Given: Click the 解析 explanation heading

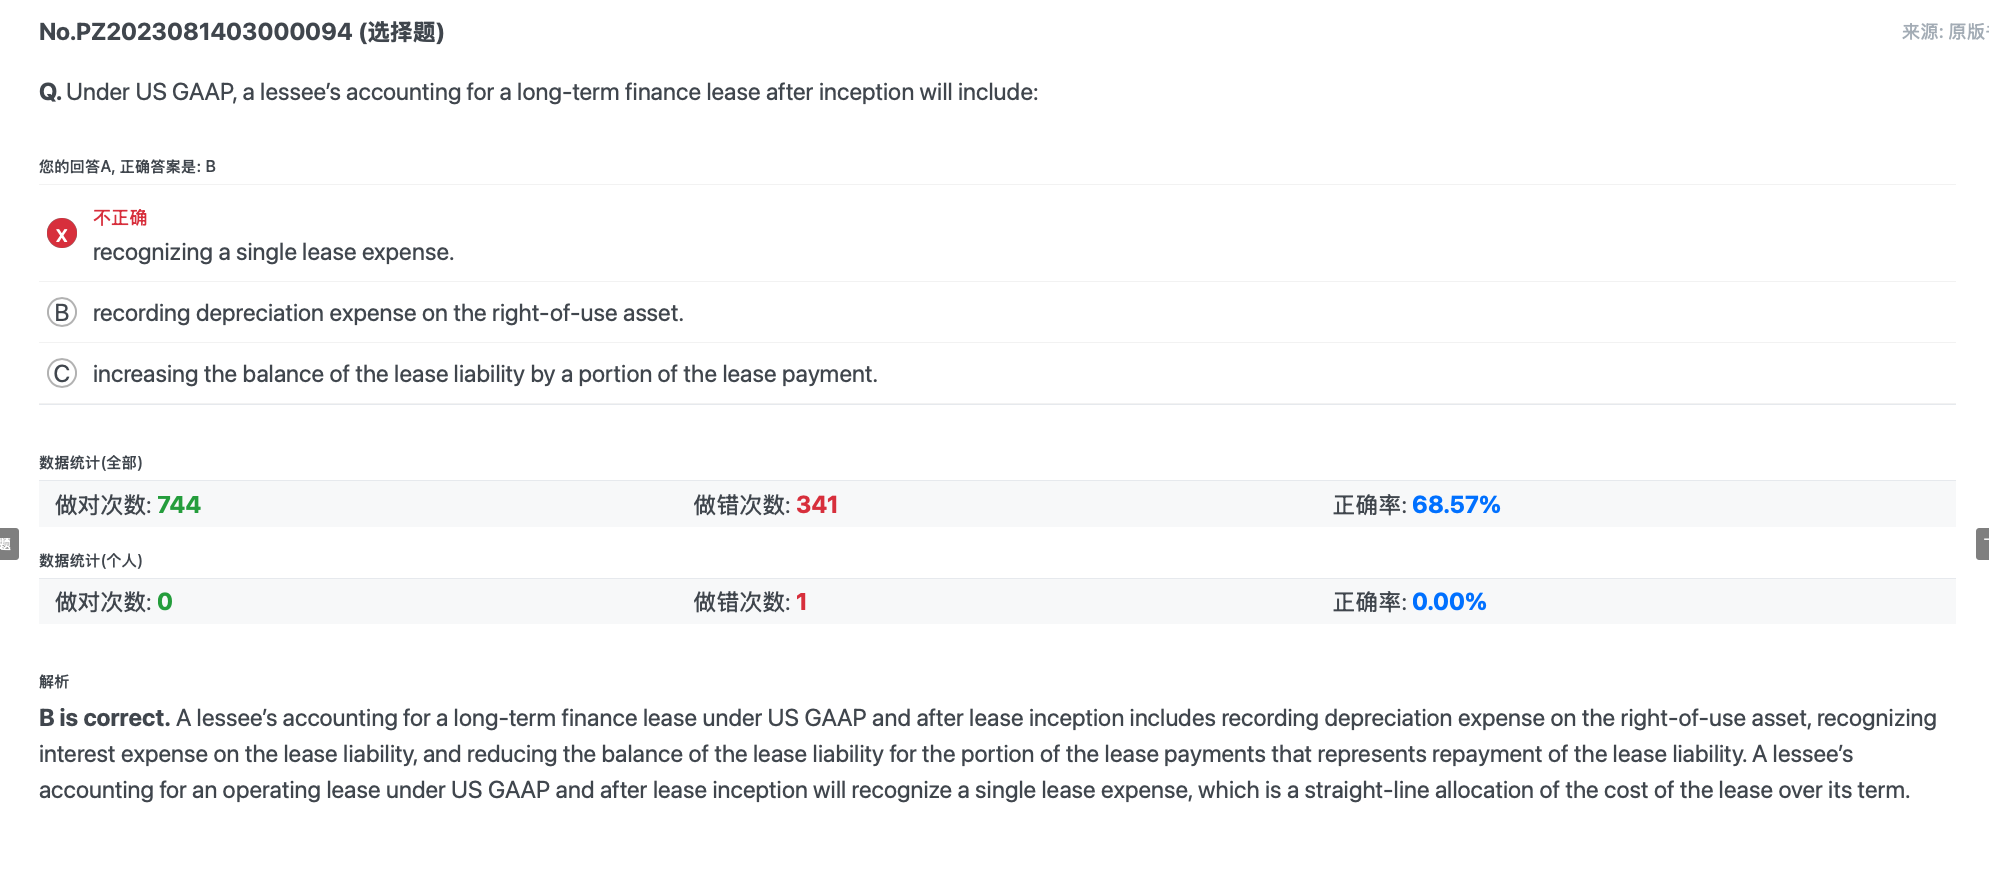Looking at the screenshot, I should click(x=54, y=681).
